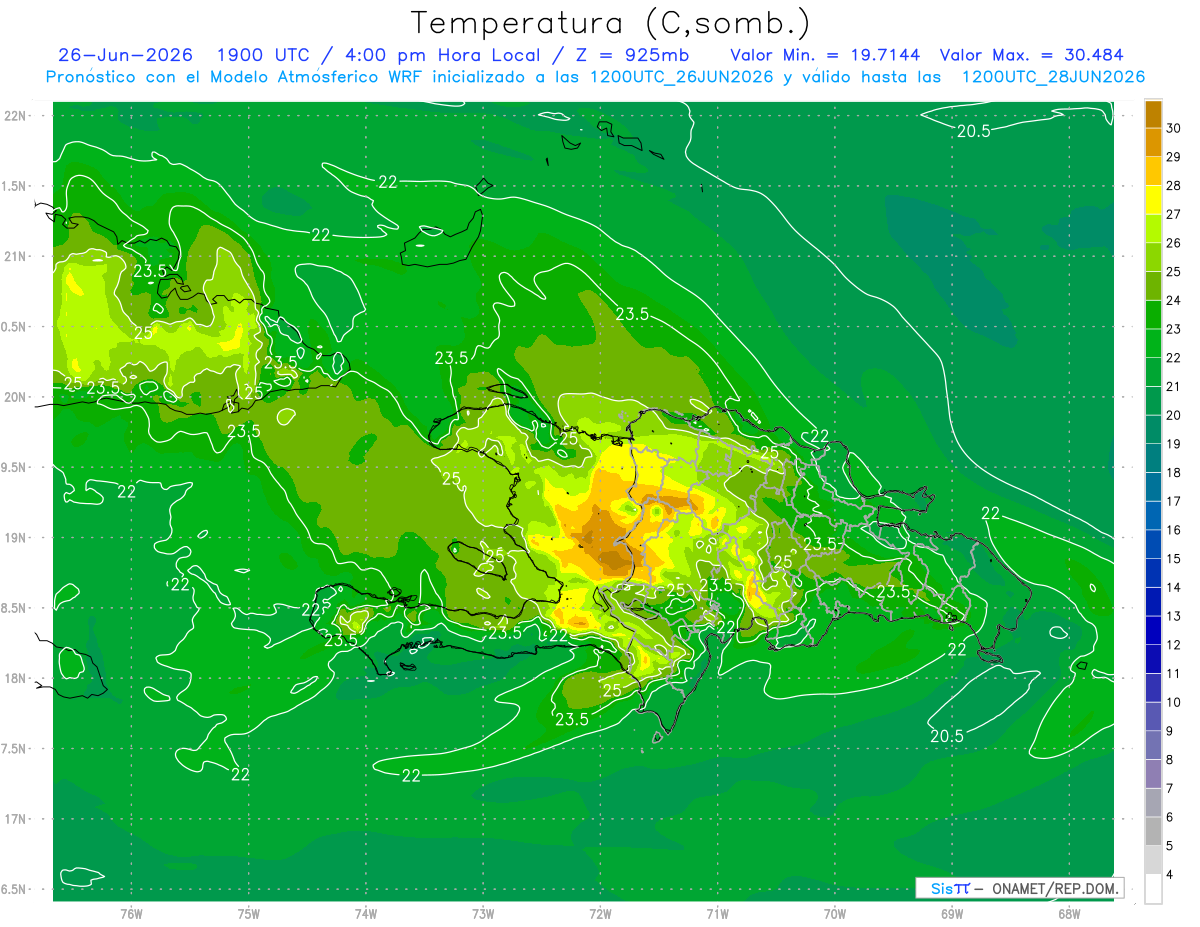Pick the blue swatch between labels 15 and 16

click(1153, 544)
